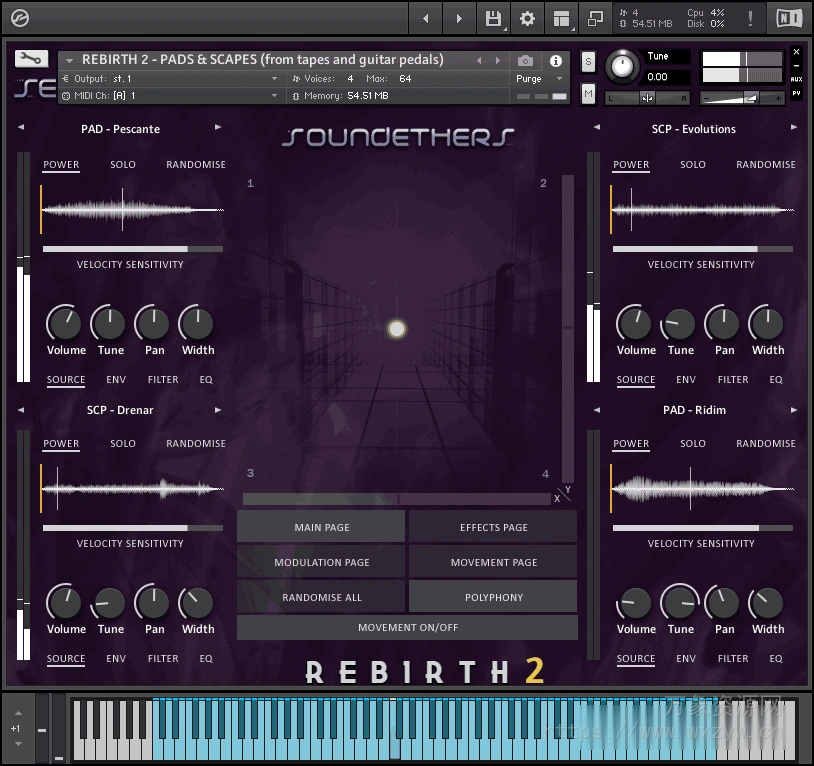
Task: Mute the instrument using the M button
Action: coord(588,93)
